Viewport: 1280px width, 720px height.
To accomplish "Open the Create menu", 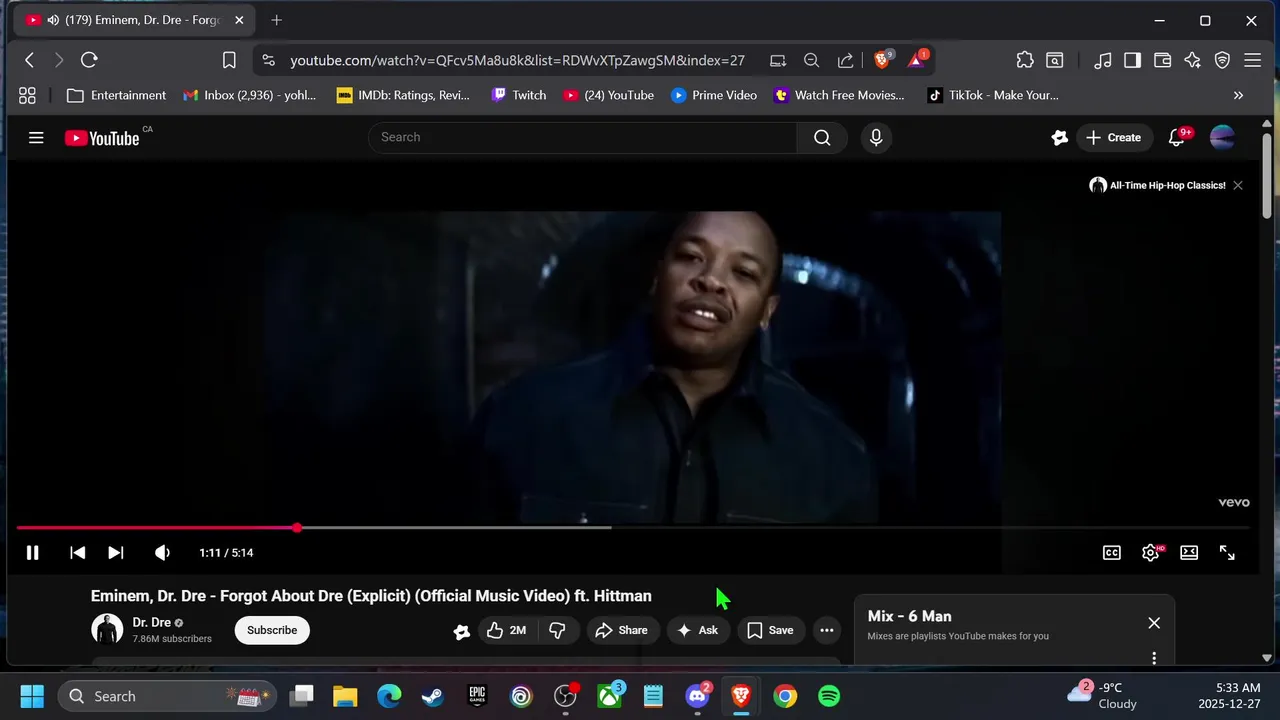I will (x=1113, y=137).
